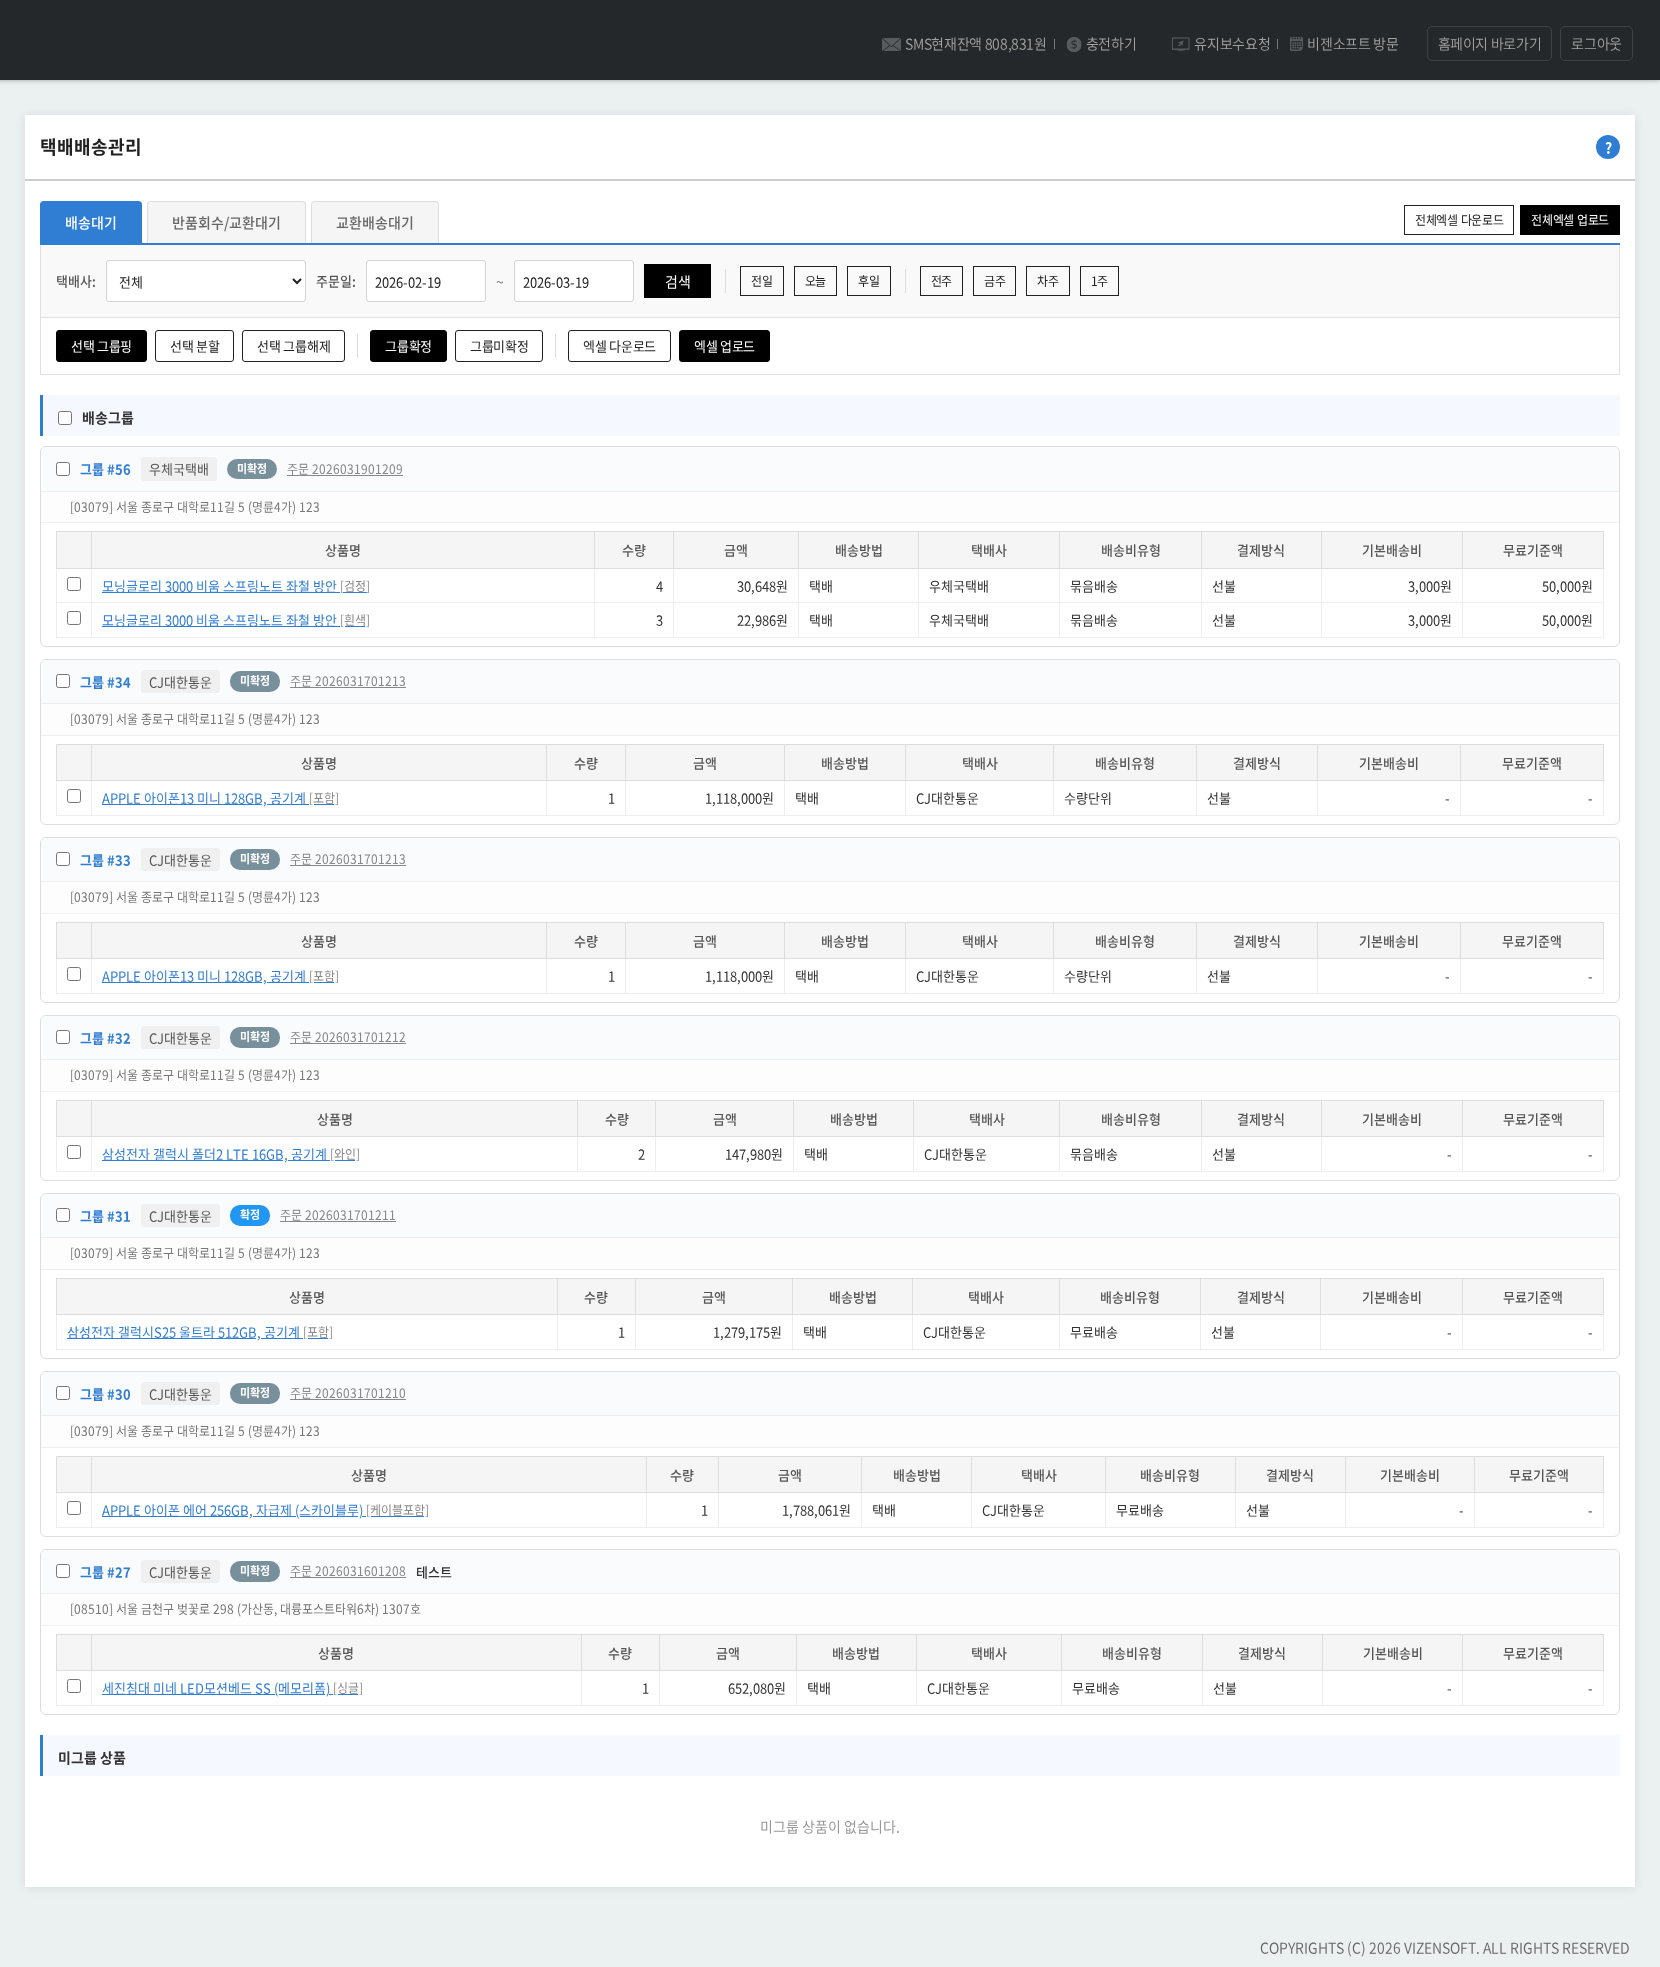The image size is (1660, 1967).
Task: Click the 비젠소프트 방문 icon
Action: [1296, 44]
